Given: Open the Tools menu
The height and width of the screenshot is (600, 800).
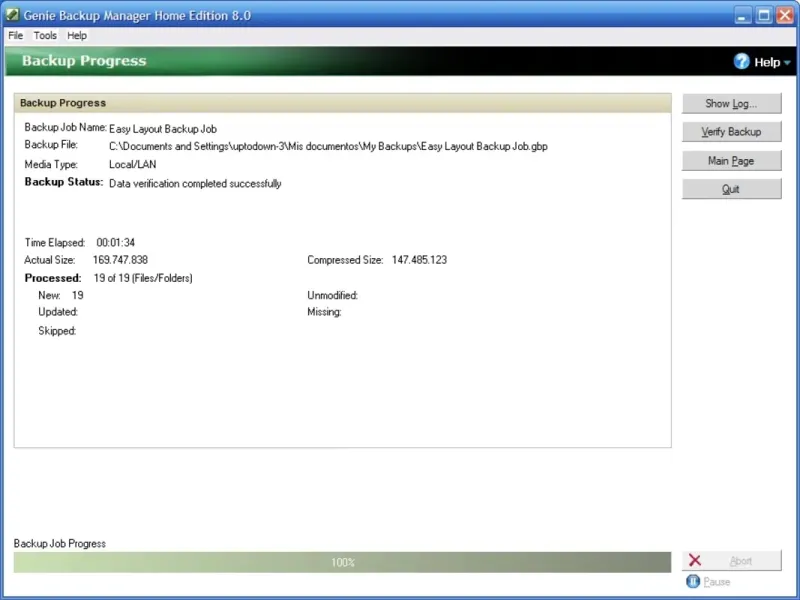Looking at the screenshot, I should [x=45, y=36].
